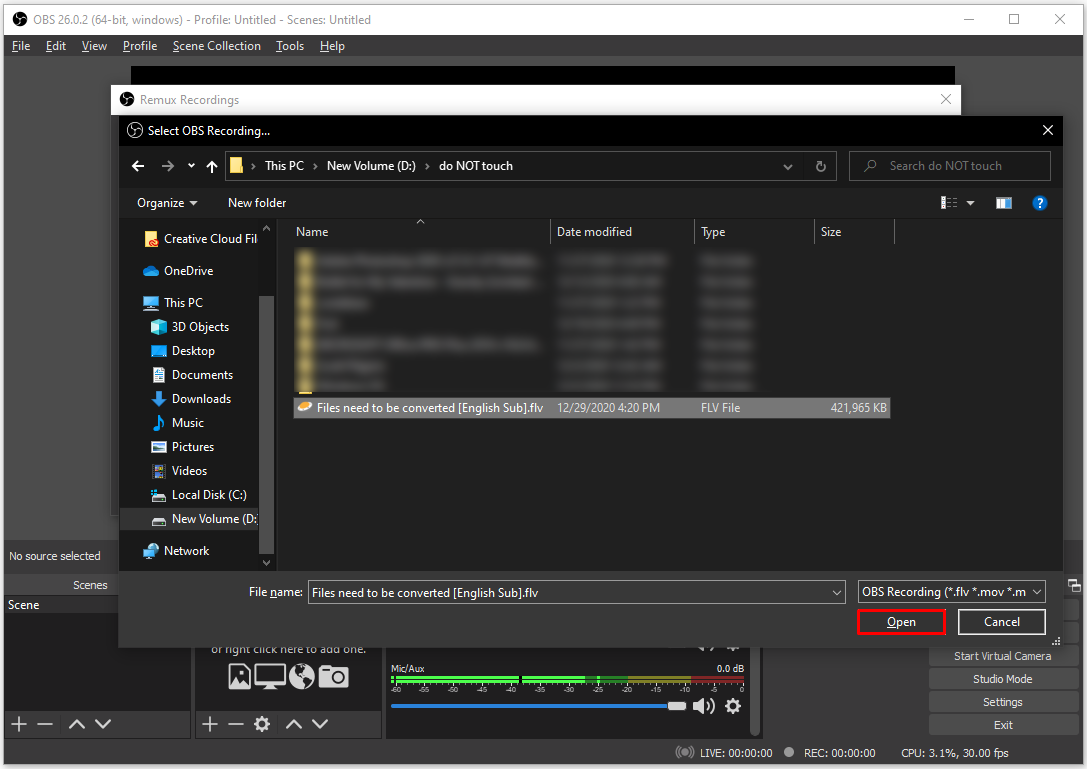The height and width of the screenshot is (769, 1087).
Task: Open the File menu in OBS
Action: (21, 46)
